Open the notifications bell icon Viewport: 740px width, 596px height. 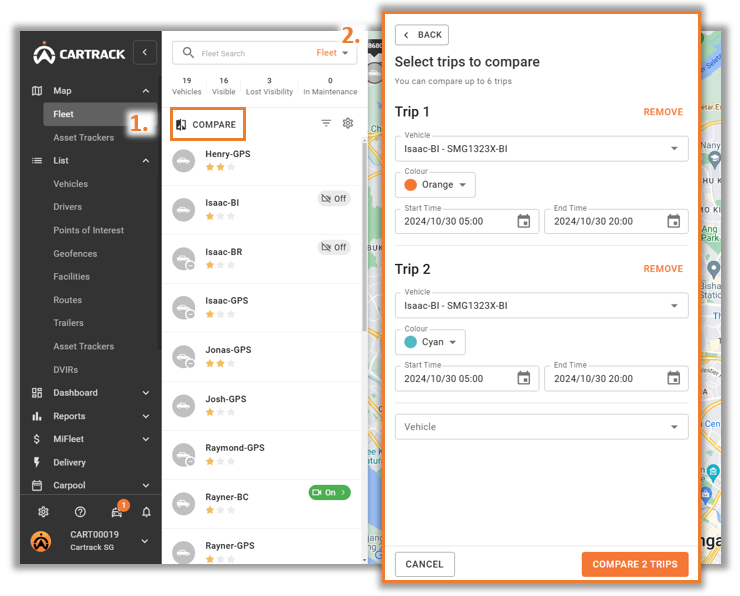[146, 512]
